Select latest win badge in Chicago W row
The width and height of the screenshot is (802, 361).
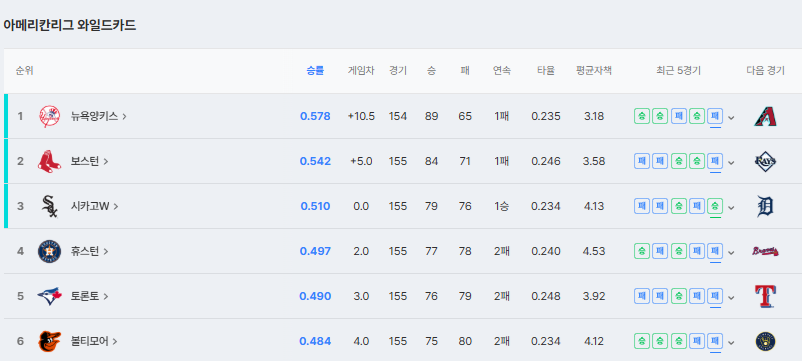tap(715, 207)
